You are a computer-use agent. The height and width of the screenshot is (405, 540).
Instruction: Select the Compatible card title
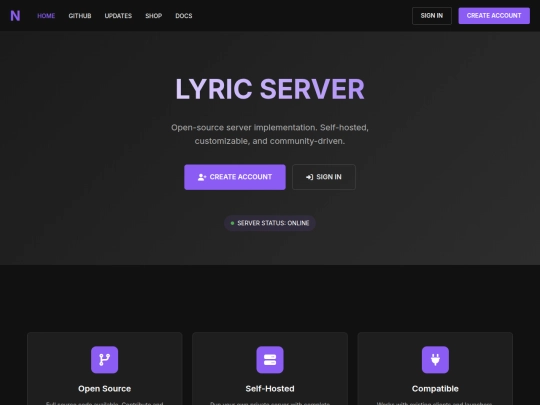coord(435,388)
